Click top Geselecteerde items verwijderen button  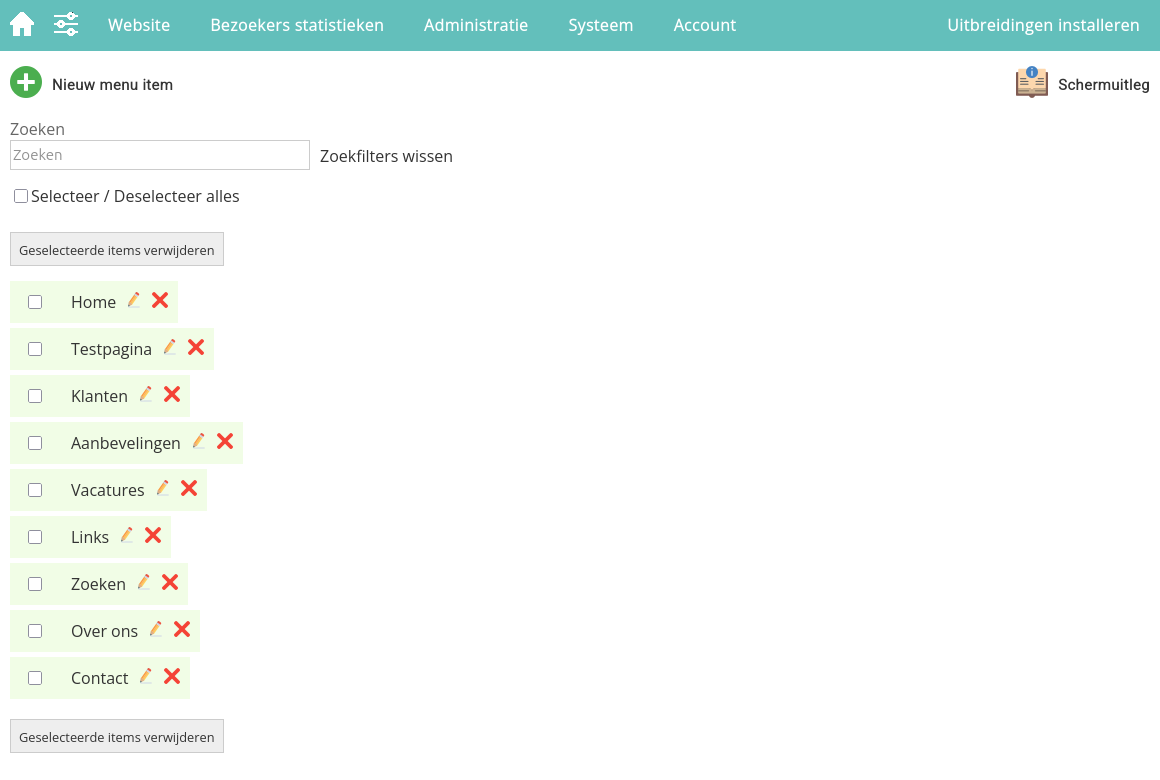[x=117, y=249]
